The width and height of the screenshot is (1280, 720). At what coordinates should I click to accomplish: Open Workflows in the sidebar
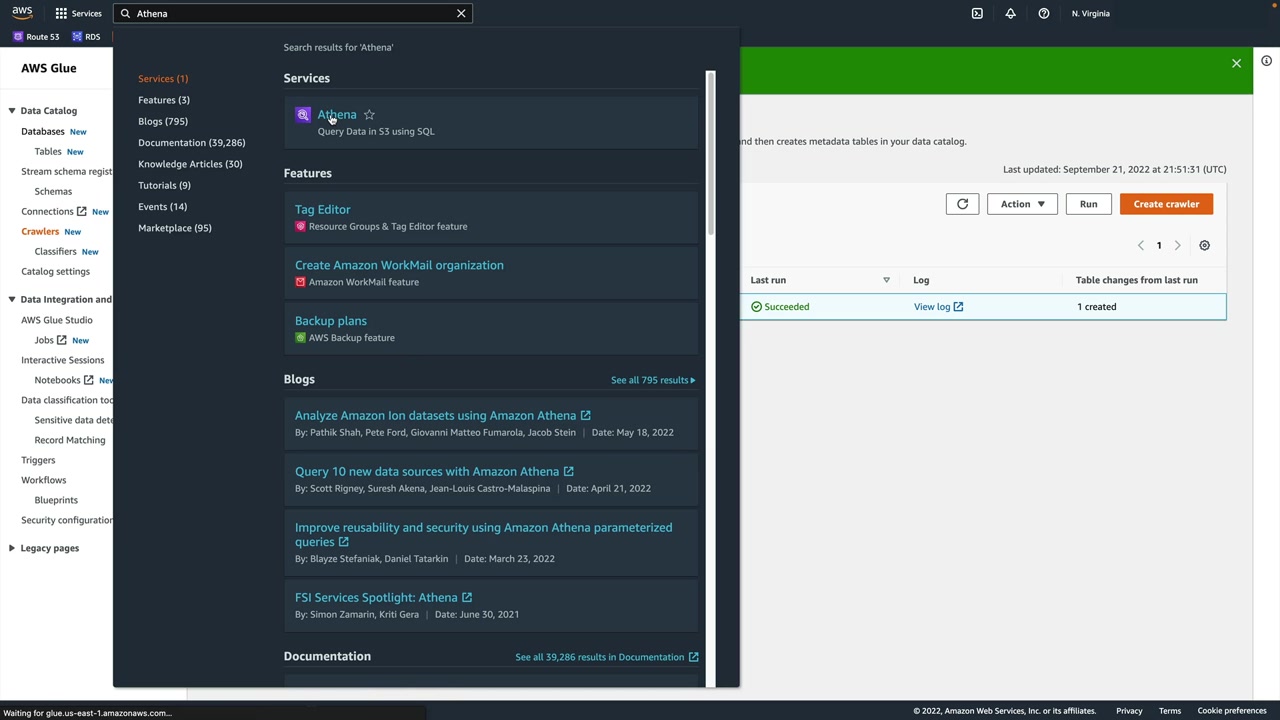[44, 480]
